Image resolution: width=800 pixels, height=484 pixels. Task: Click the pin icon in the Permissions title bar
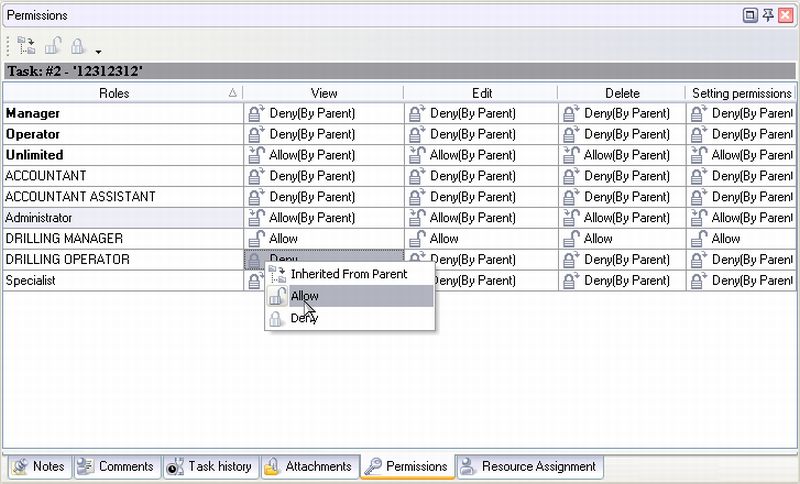(767, 15)
